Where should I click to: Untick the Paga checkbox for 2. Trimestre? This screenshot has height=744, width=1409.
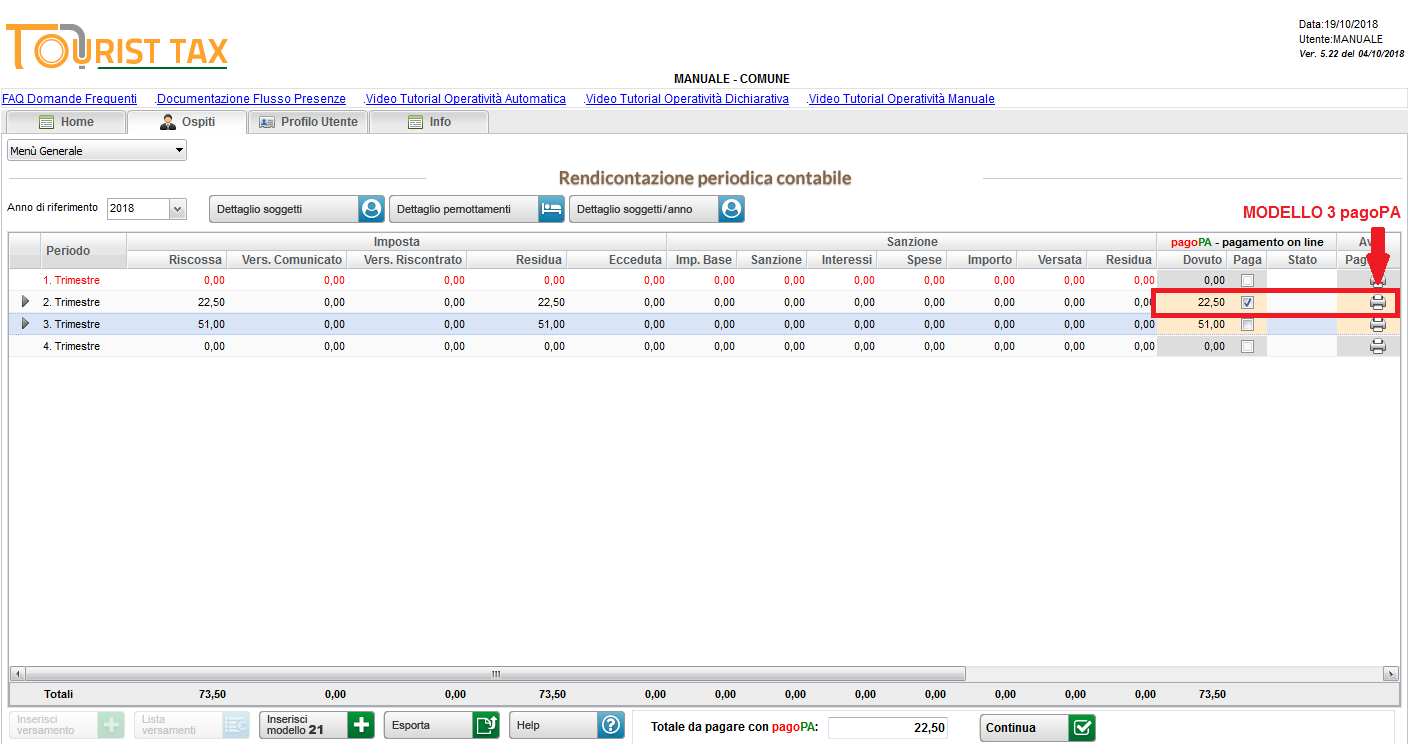1247,302
